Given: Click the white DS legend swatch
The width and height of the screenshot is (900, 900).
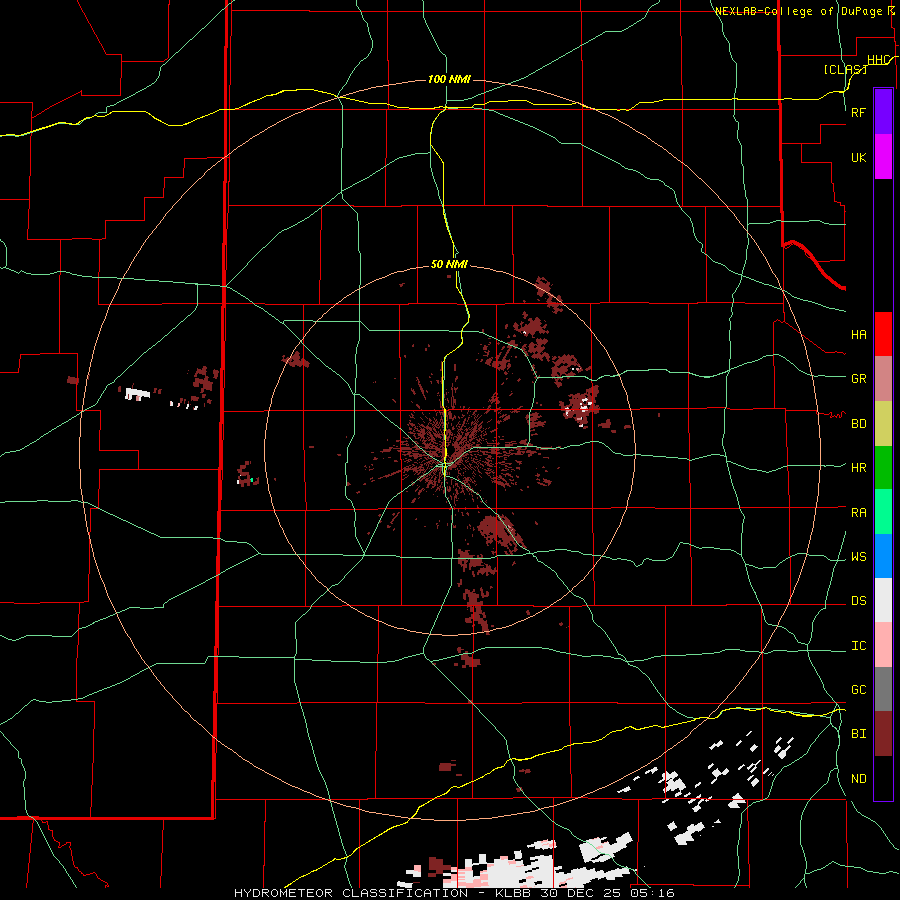Looking at the screenshot, I should coord(883,600).
